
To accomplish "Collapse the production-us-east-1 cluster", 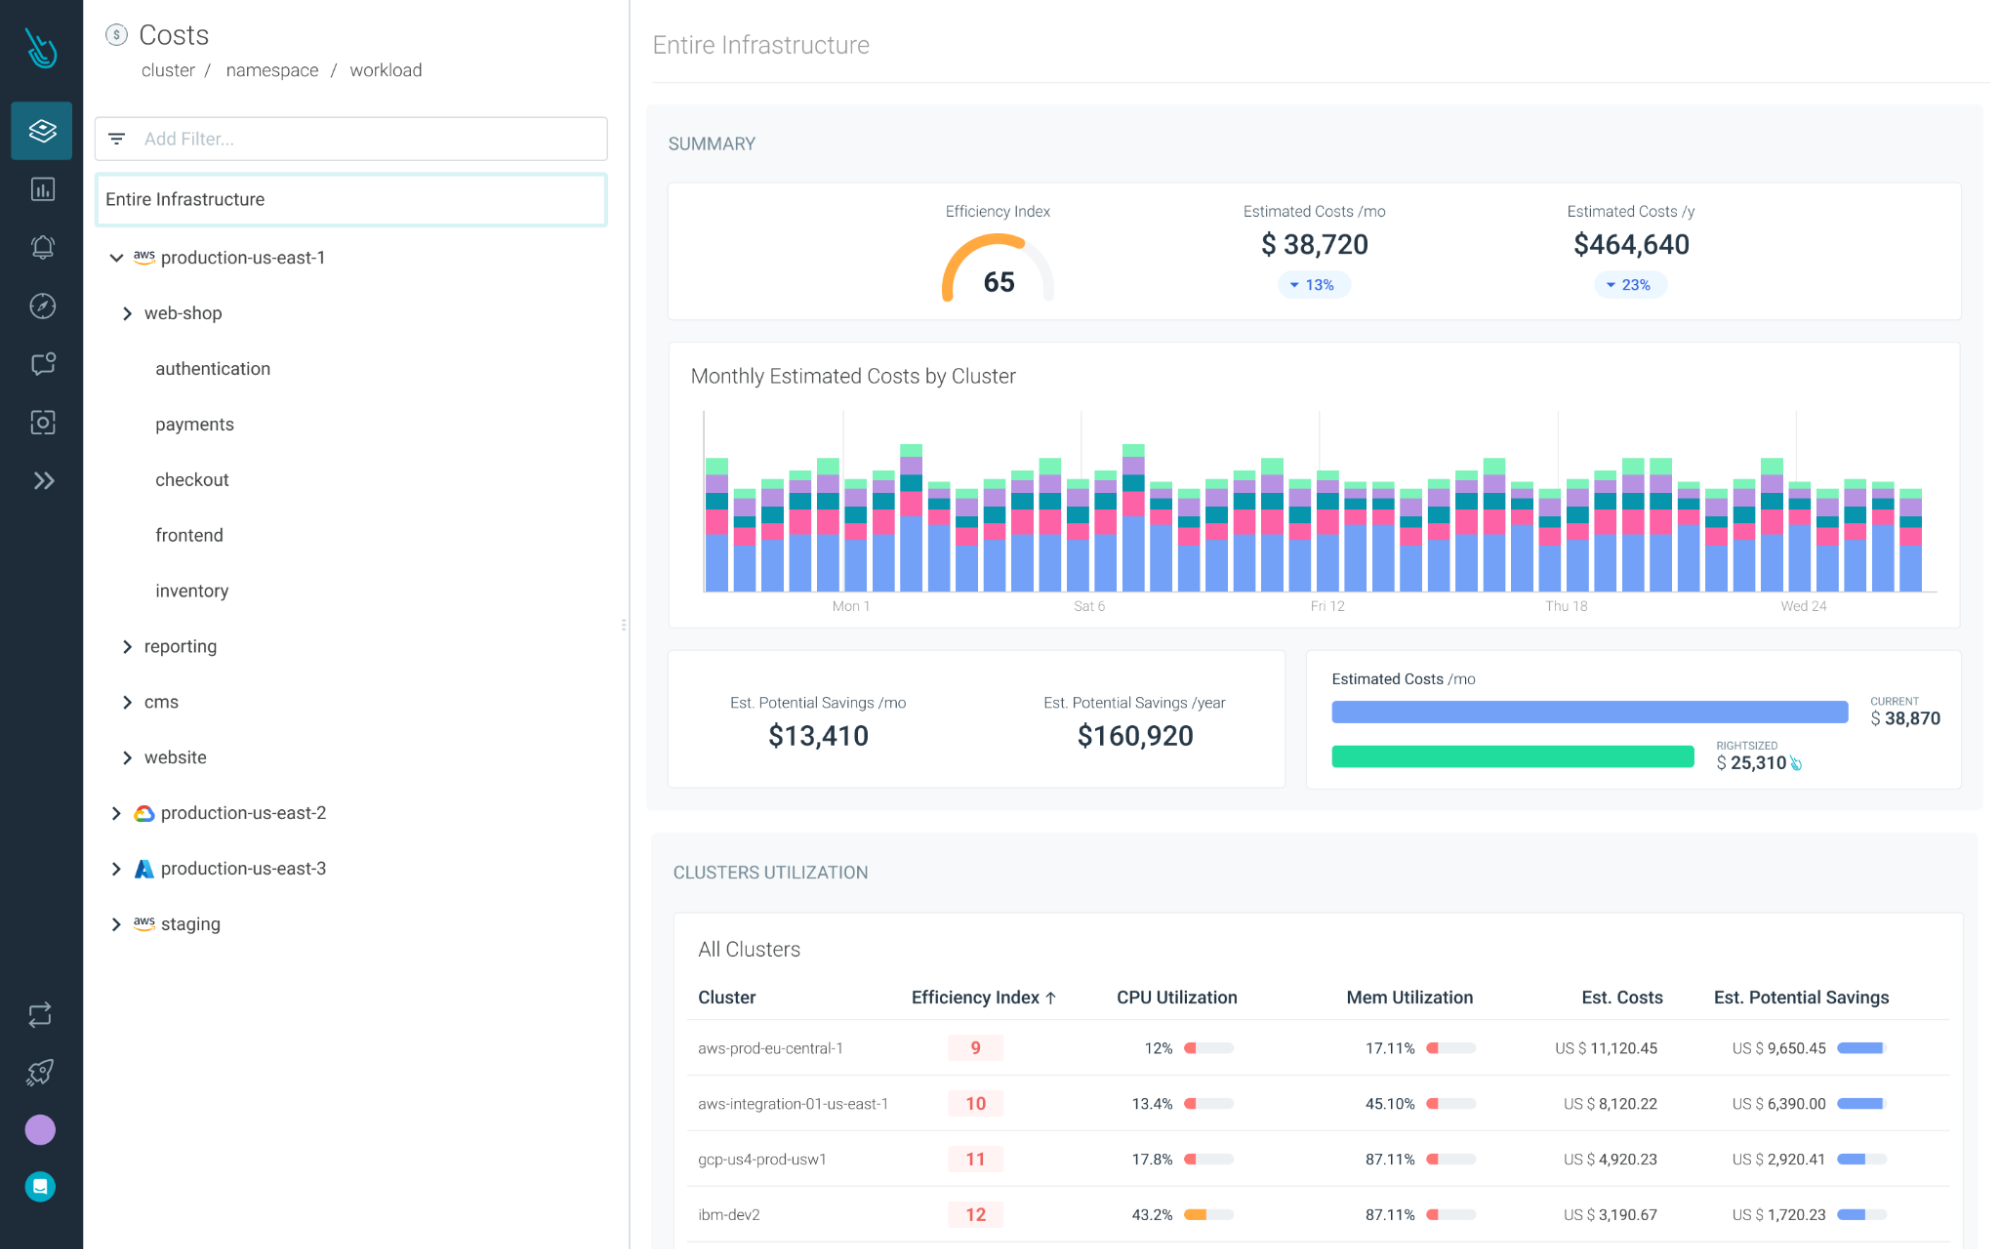I will pos(116,257).
